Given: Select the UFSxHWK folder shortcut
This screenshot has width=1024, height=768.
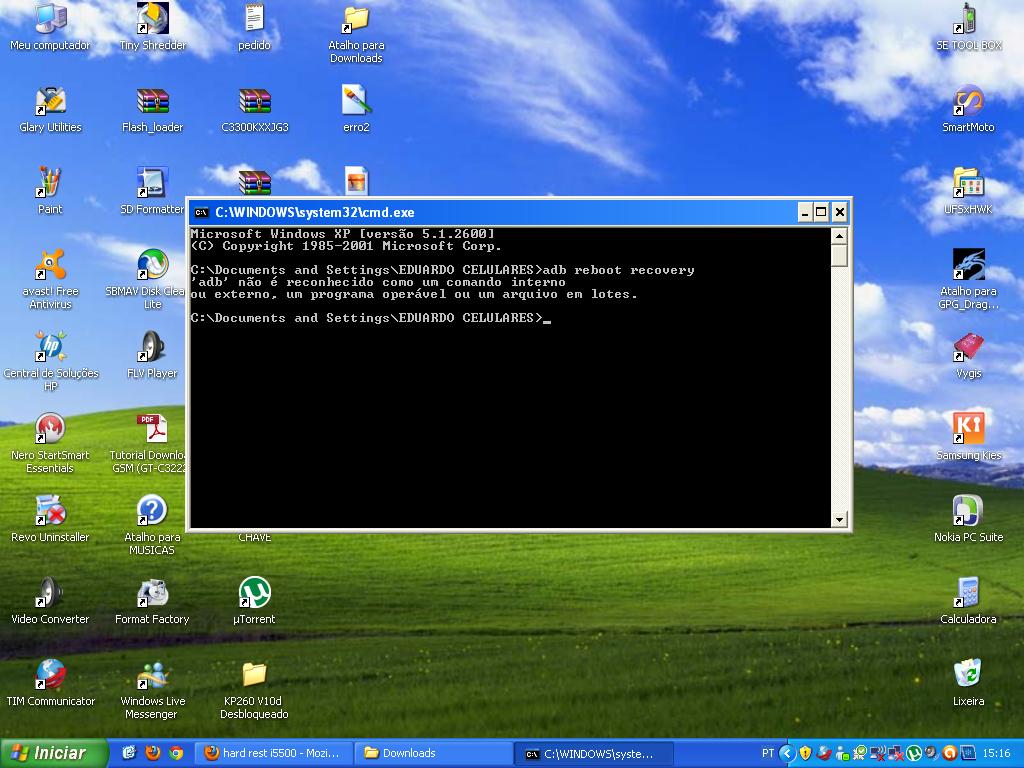Looking at the screenshot, I should (968, 191).
